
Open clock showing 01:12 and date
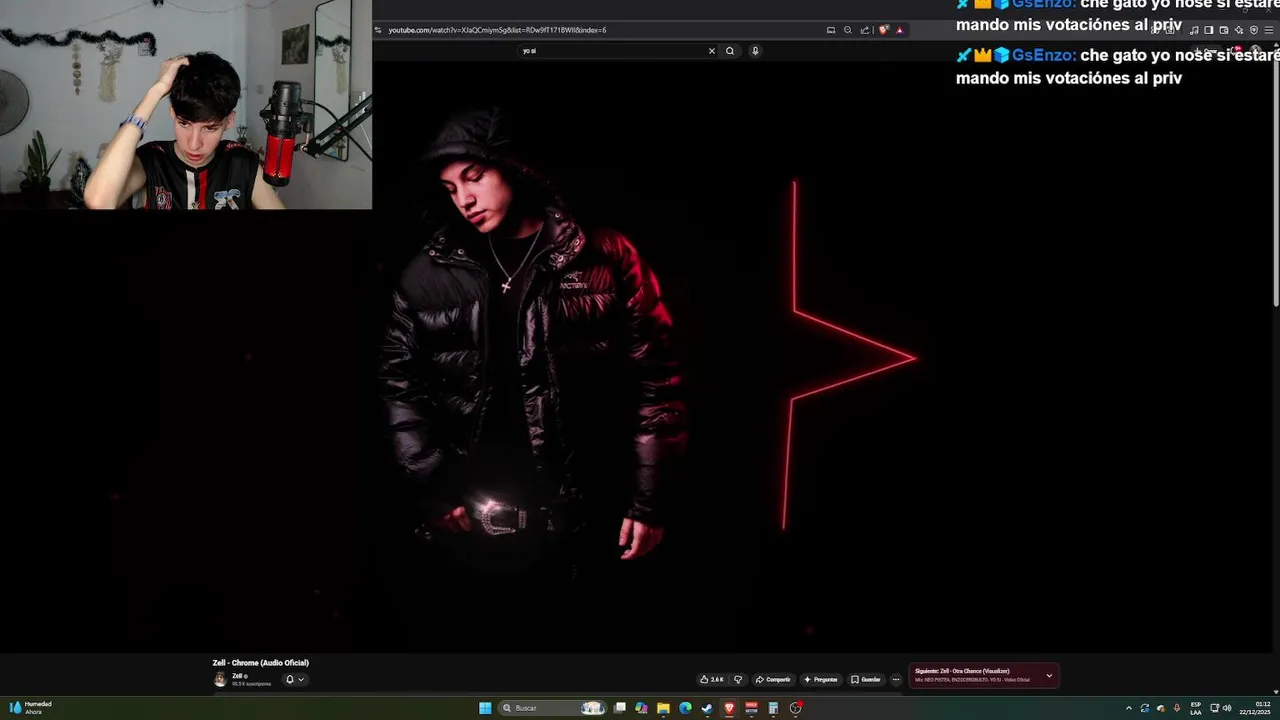coord(1255,708)
